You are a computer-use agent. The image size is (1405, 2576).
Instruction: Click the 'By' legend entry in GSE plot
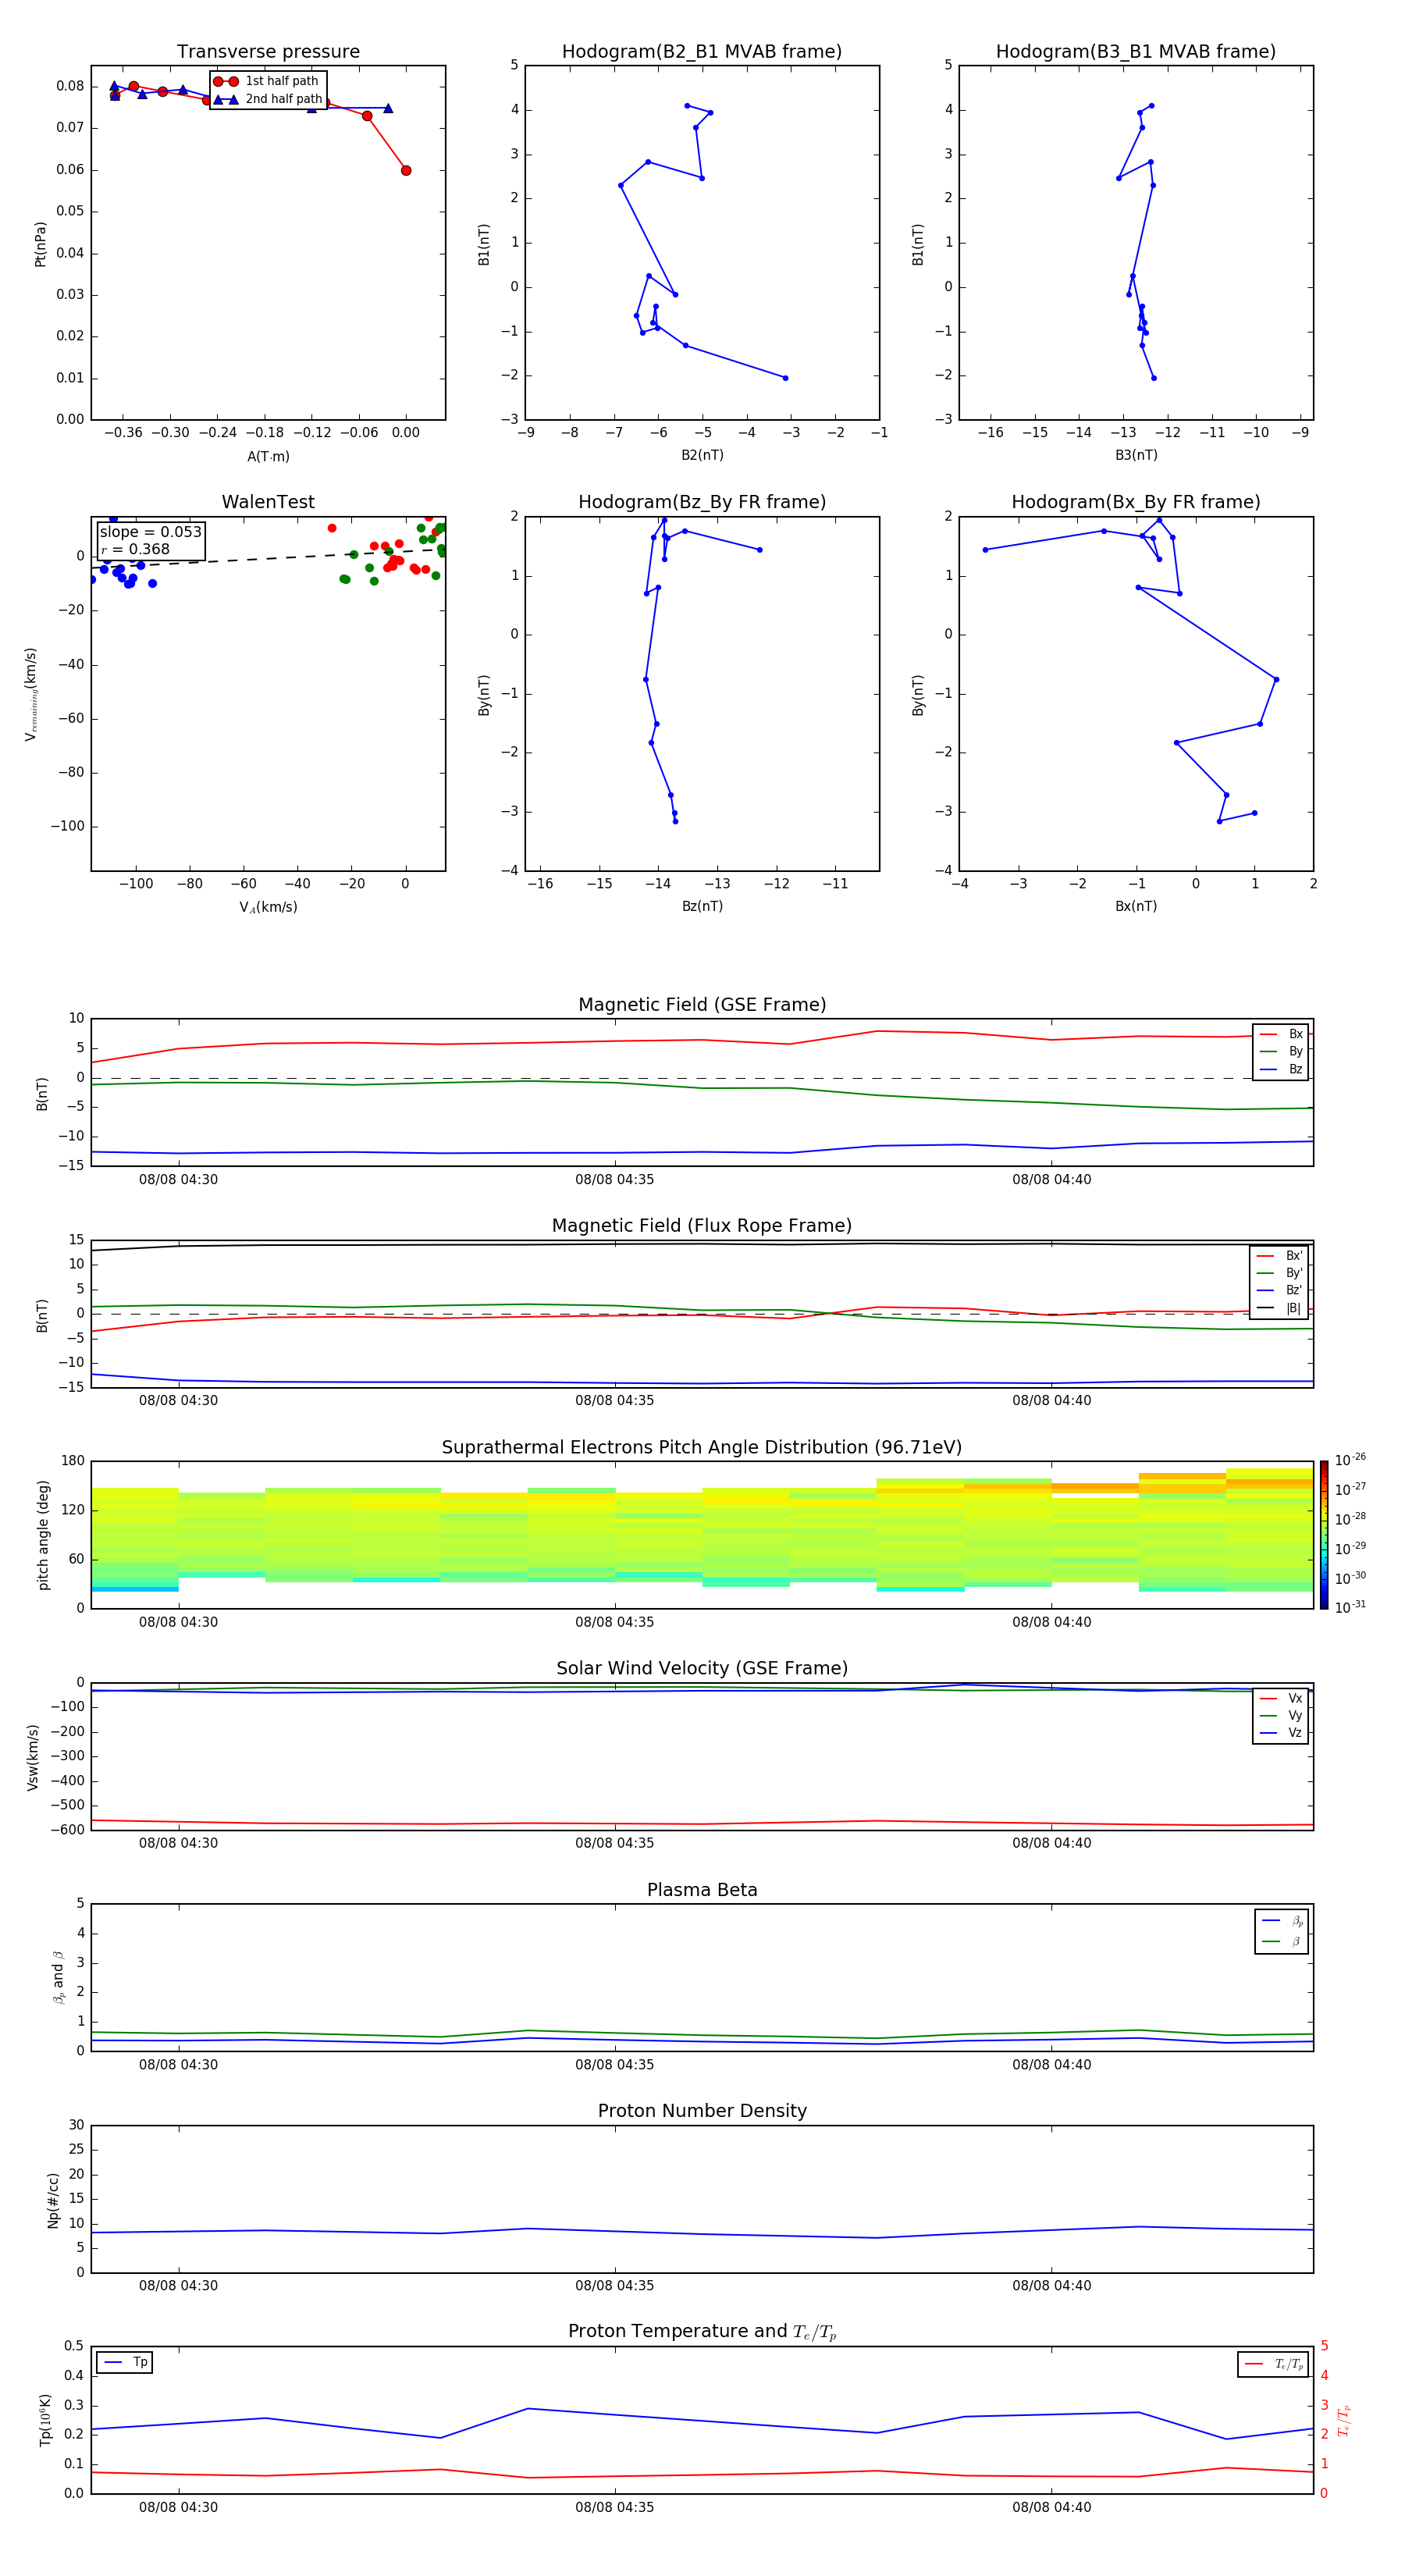tap(1281, 1051)
